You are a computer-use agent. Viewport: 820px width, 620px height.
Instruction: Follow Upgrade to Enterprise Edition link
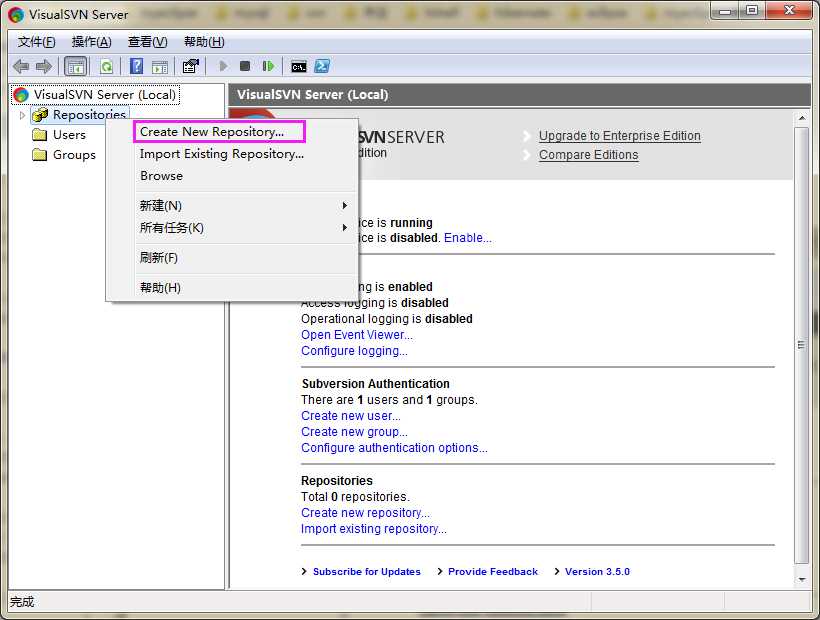(x=620, y=136)
